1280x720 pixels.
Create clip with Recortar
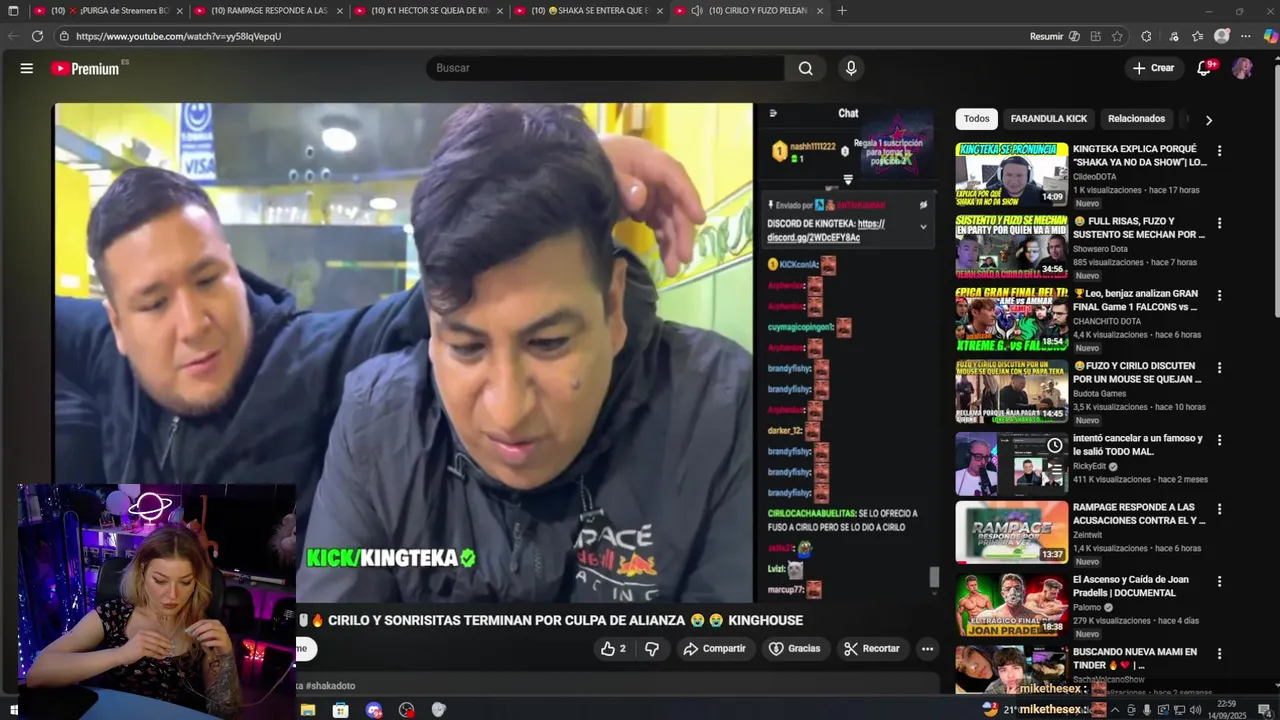(x=871, y=649)
